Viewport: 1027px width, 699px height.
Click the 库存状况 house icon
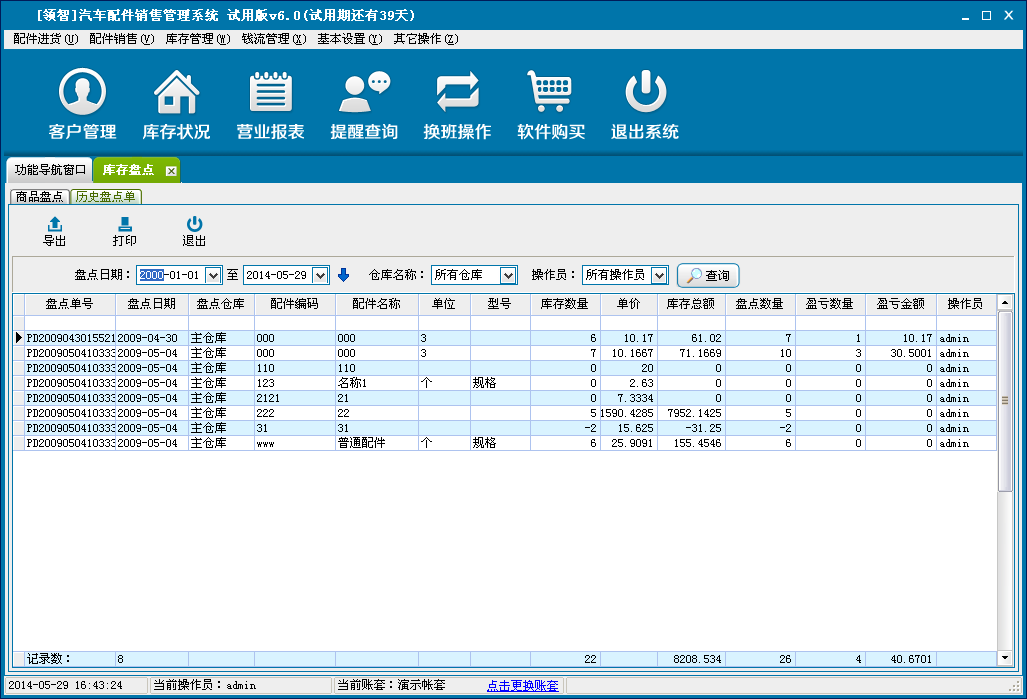(x=176, y=94)
